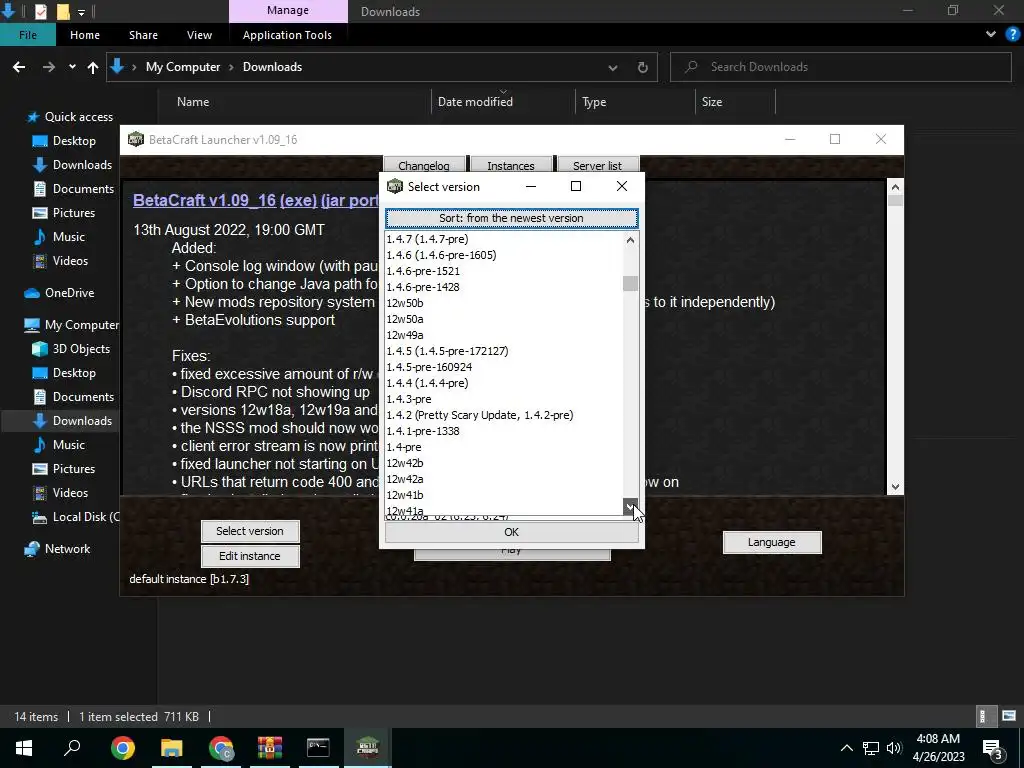This screenshot has width=1024, height=768.
Task: Open the Changelog tab in BetaCraft
Action: tap(424, 165)
